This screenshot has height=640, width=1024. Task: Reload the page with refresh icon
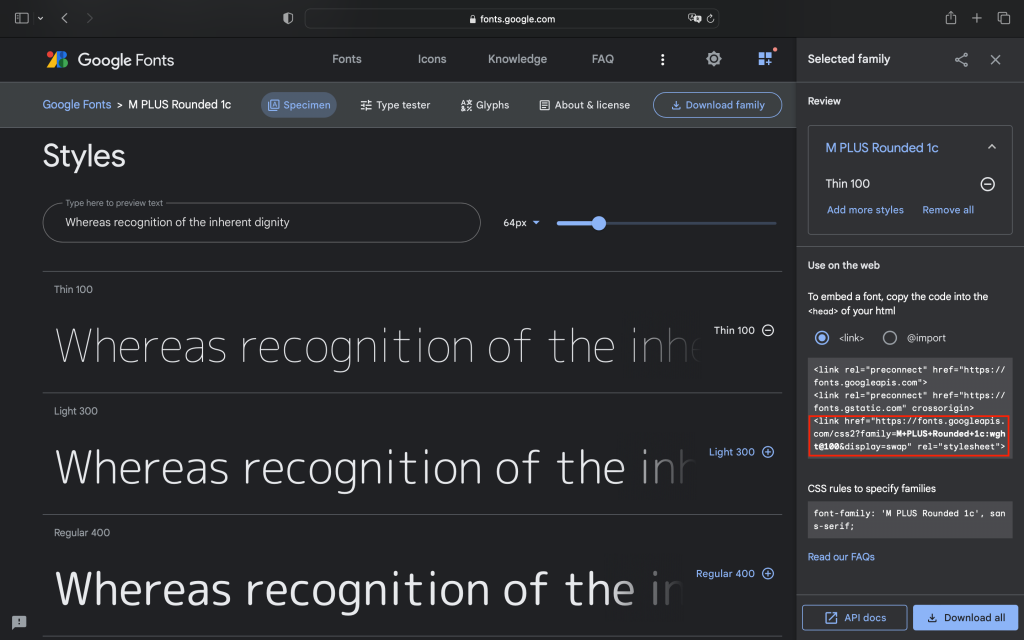711,19
